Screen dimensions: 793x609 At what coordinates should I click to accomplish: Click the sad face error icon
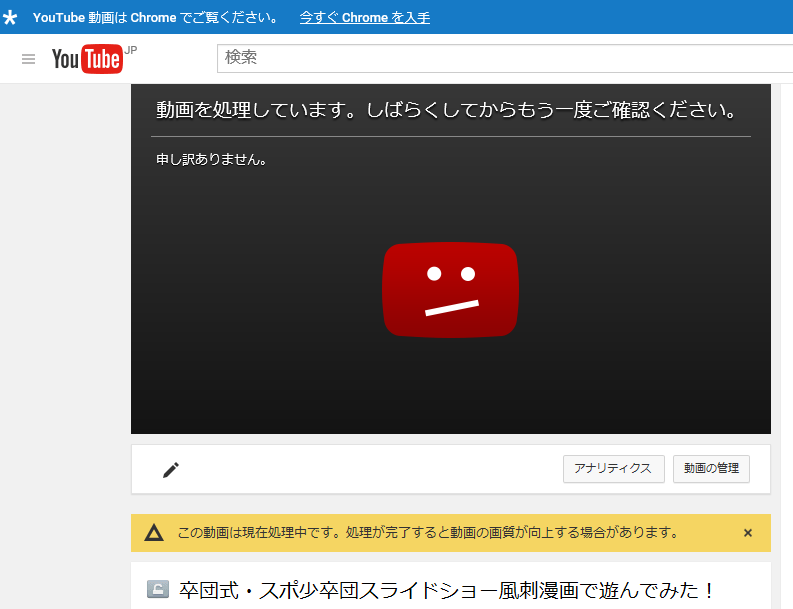coord(451,290)
